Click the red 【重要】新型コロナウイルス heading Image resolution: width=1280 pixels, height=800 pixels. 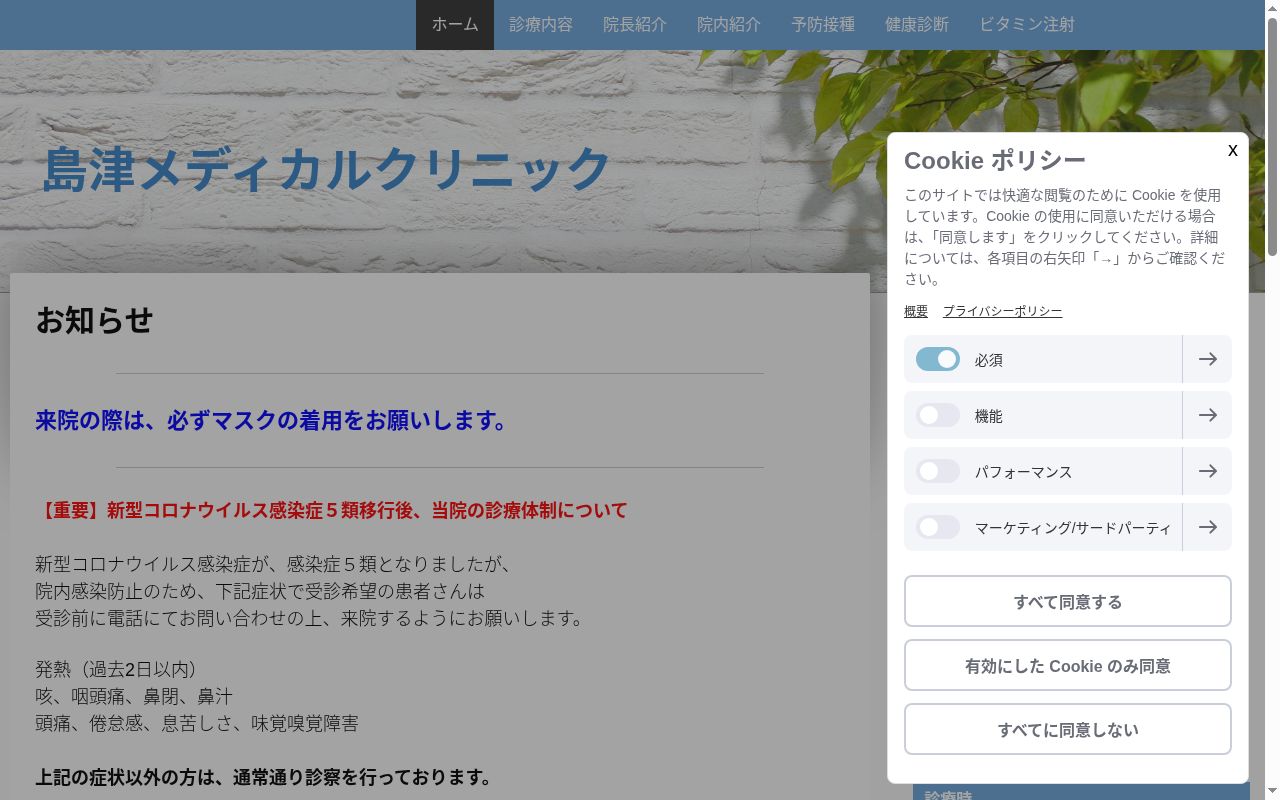[331, 510]
